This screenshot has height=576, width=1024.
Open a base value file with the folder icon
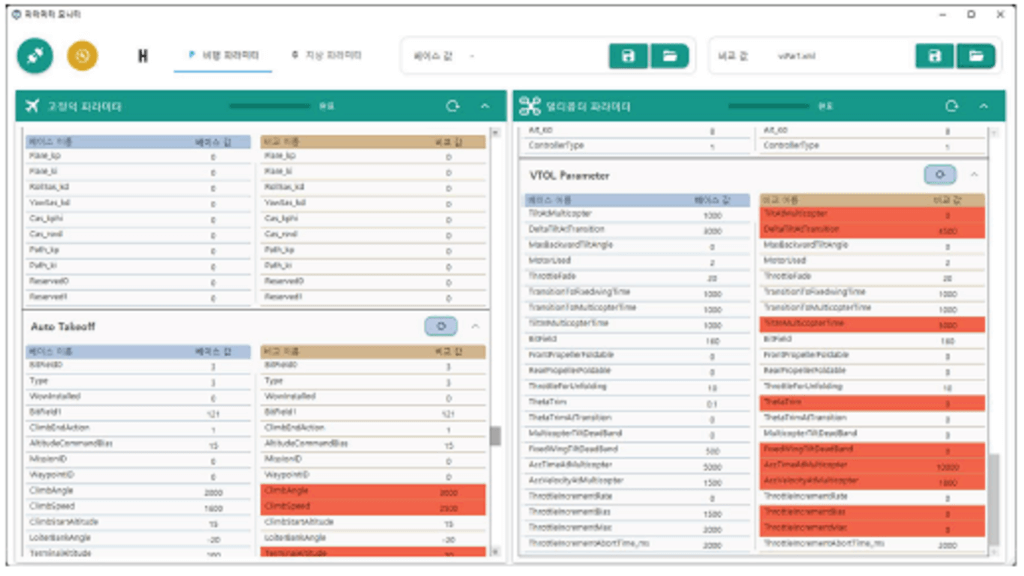(x=669, y=56)
